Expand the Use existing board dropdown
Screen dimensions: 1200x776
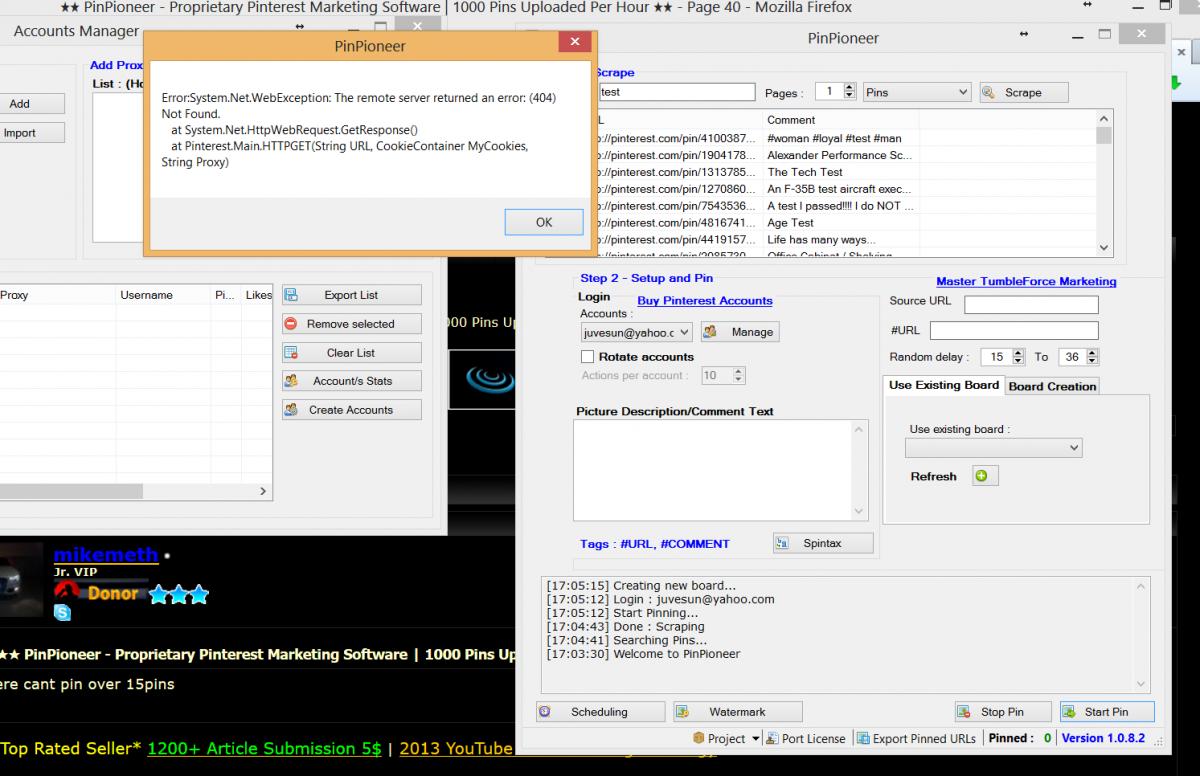click(993, 448)
